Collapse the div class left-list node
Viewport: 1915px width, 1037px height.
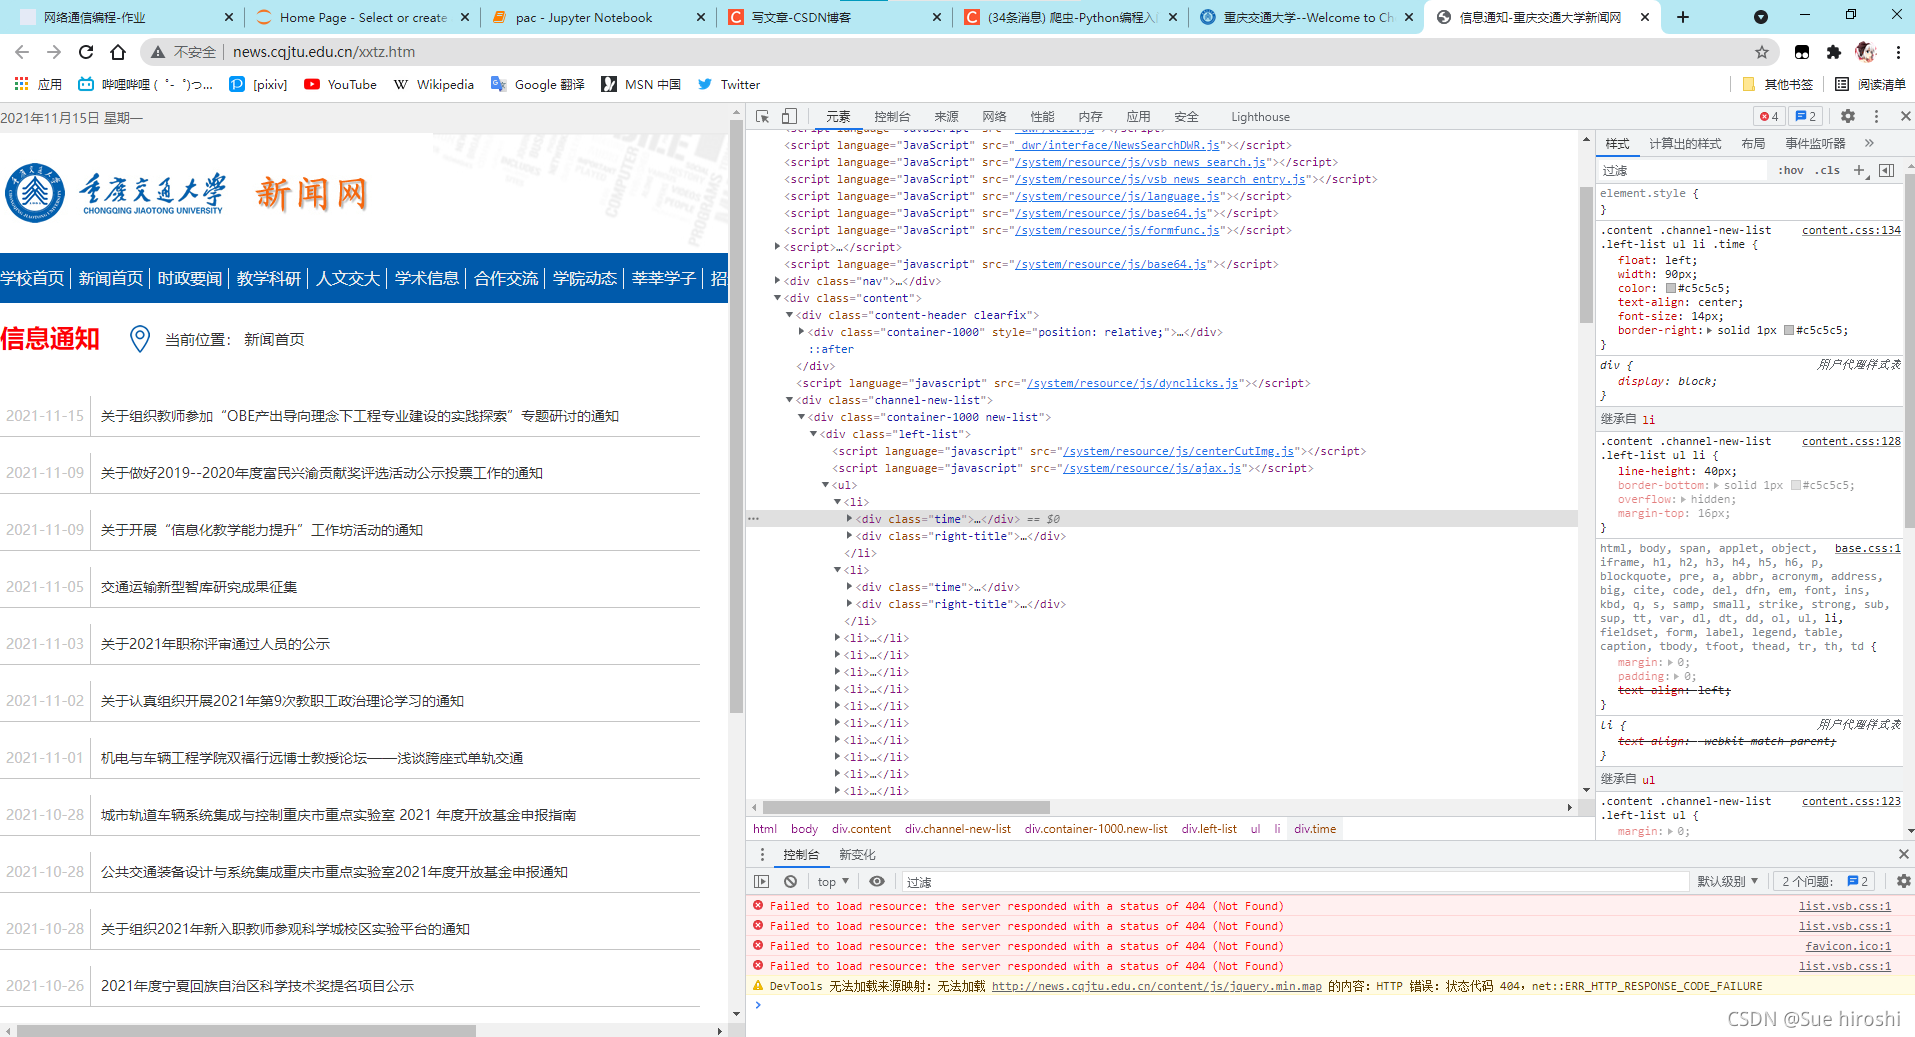814,434
